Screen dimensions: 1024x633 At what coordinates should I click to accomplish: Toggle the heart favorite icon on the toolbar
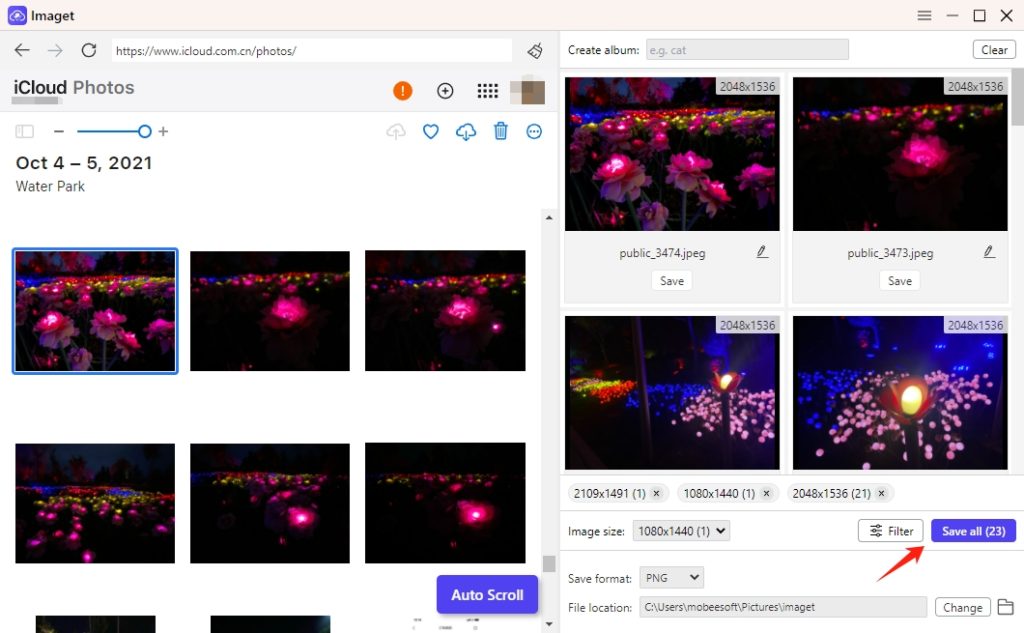click(x=430, y=131)
